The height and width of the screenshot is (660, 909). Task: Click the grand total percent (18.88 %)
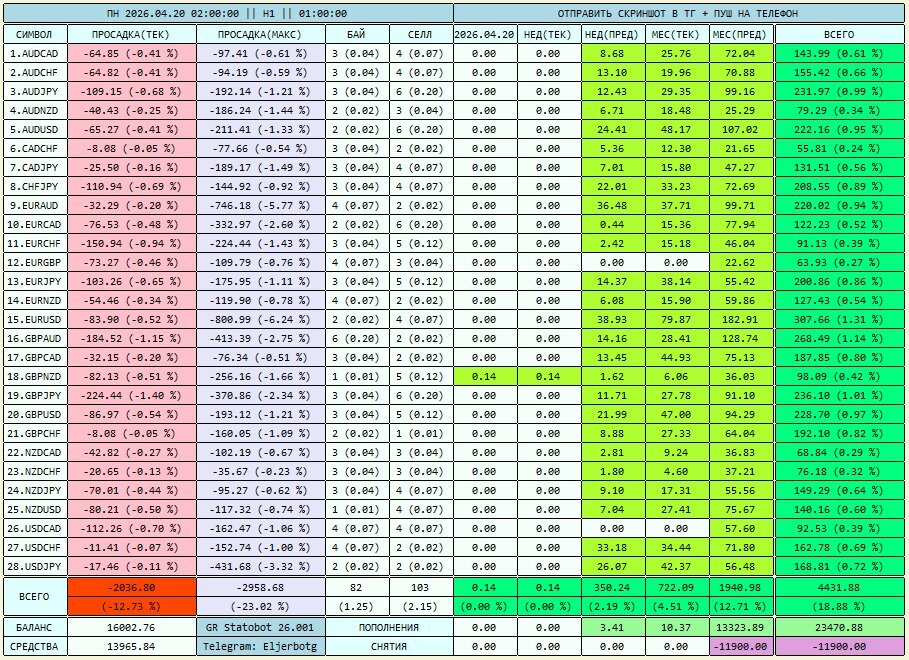(x=839, y=606)
